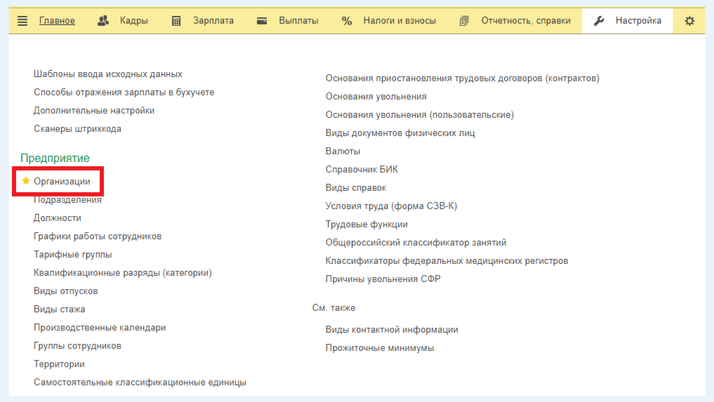Open Трудовые функции
Viewport: 714px width, 402px height.
coord(367,224)
